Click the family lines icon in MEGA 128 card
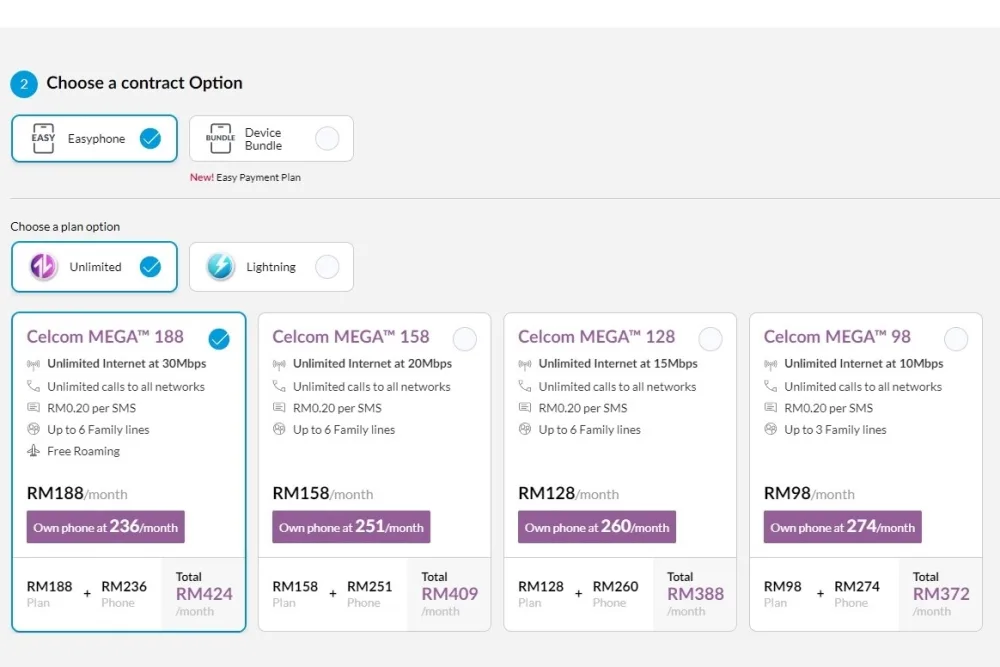This screenshot has width=1000, height=667. tap(524, 429)
